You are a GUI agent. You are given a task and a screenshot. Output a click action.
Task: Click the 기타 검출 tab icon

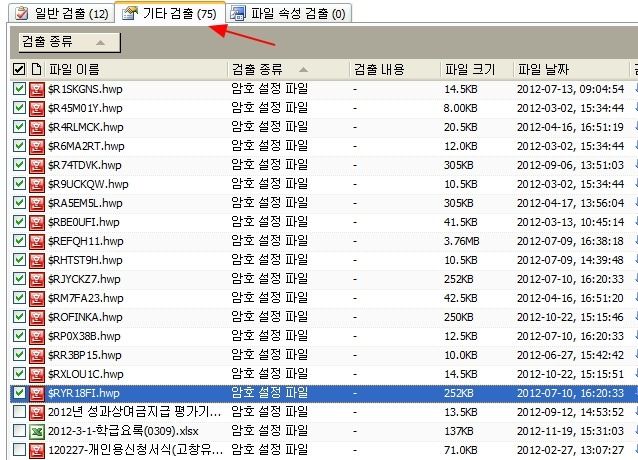pos(130,13)
